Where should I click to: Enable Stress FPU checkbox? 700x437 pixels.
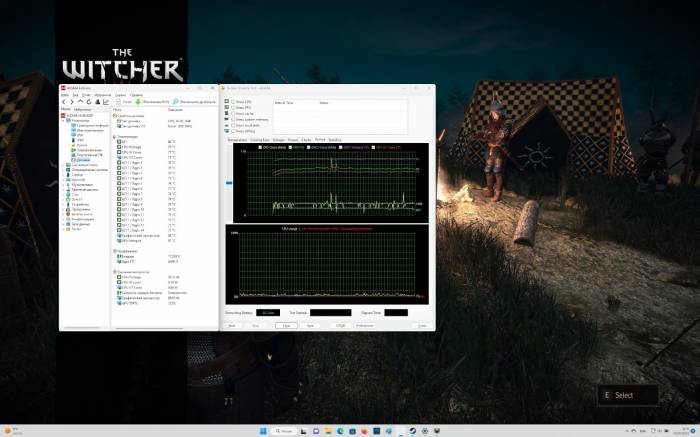(x=233, y=108)
